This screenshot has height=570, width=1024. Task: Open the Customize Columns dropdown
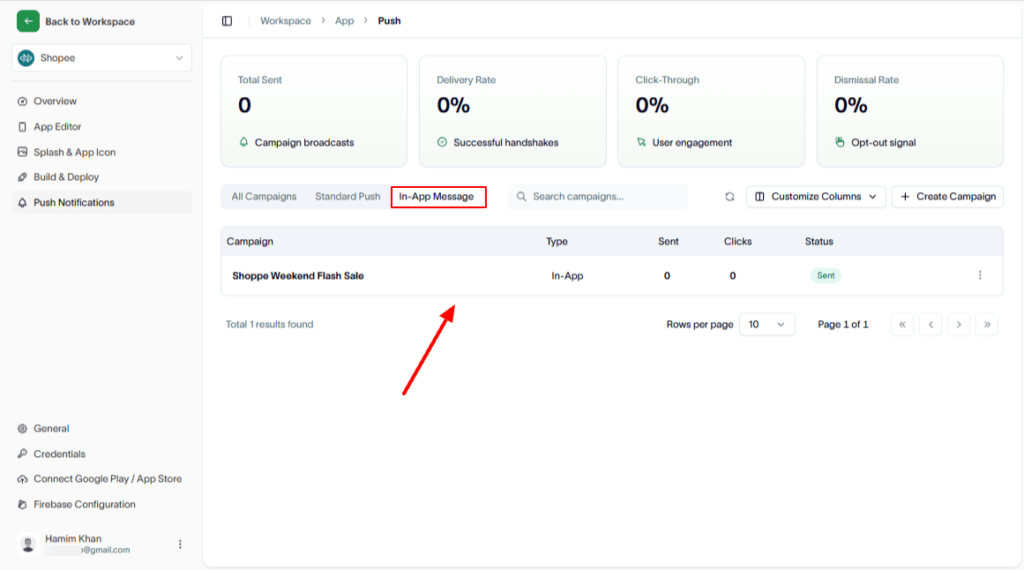tap(816, 197)
